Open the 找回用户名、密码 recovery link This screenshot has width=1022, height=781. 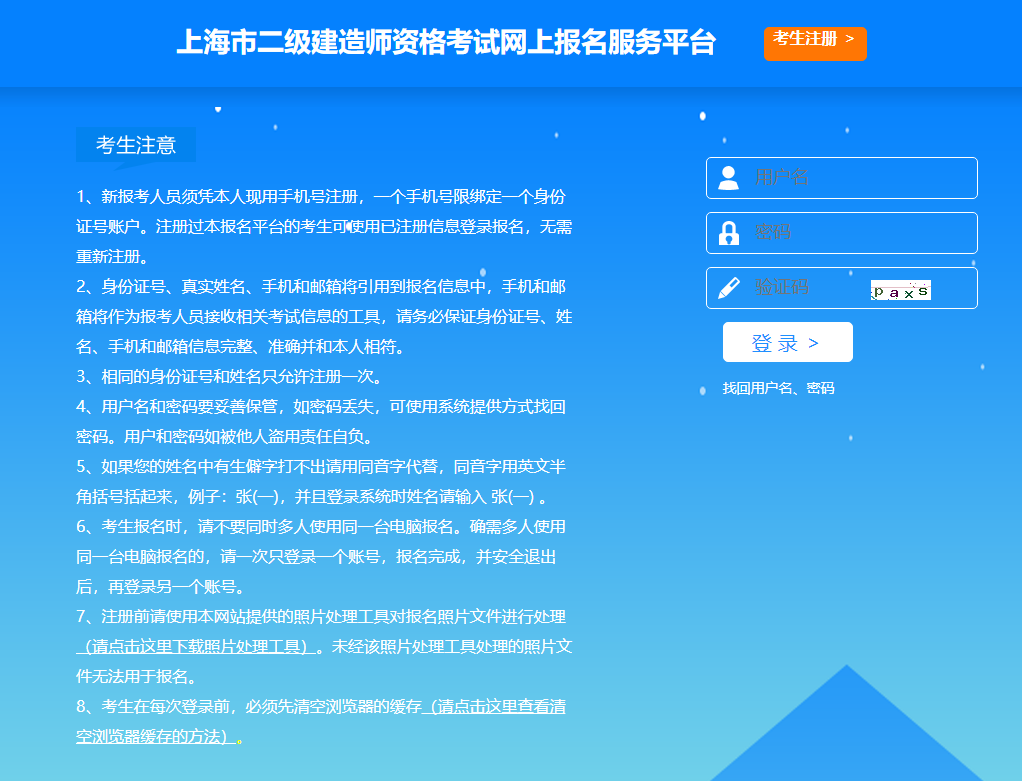pyautogui.click(x=778, y=388)
